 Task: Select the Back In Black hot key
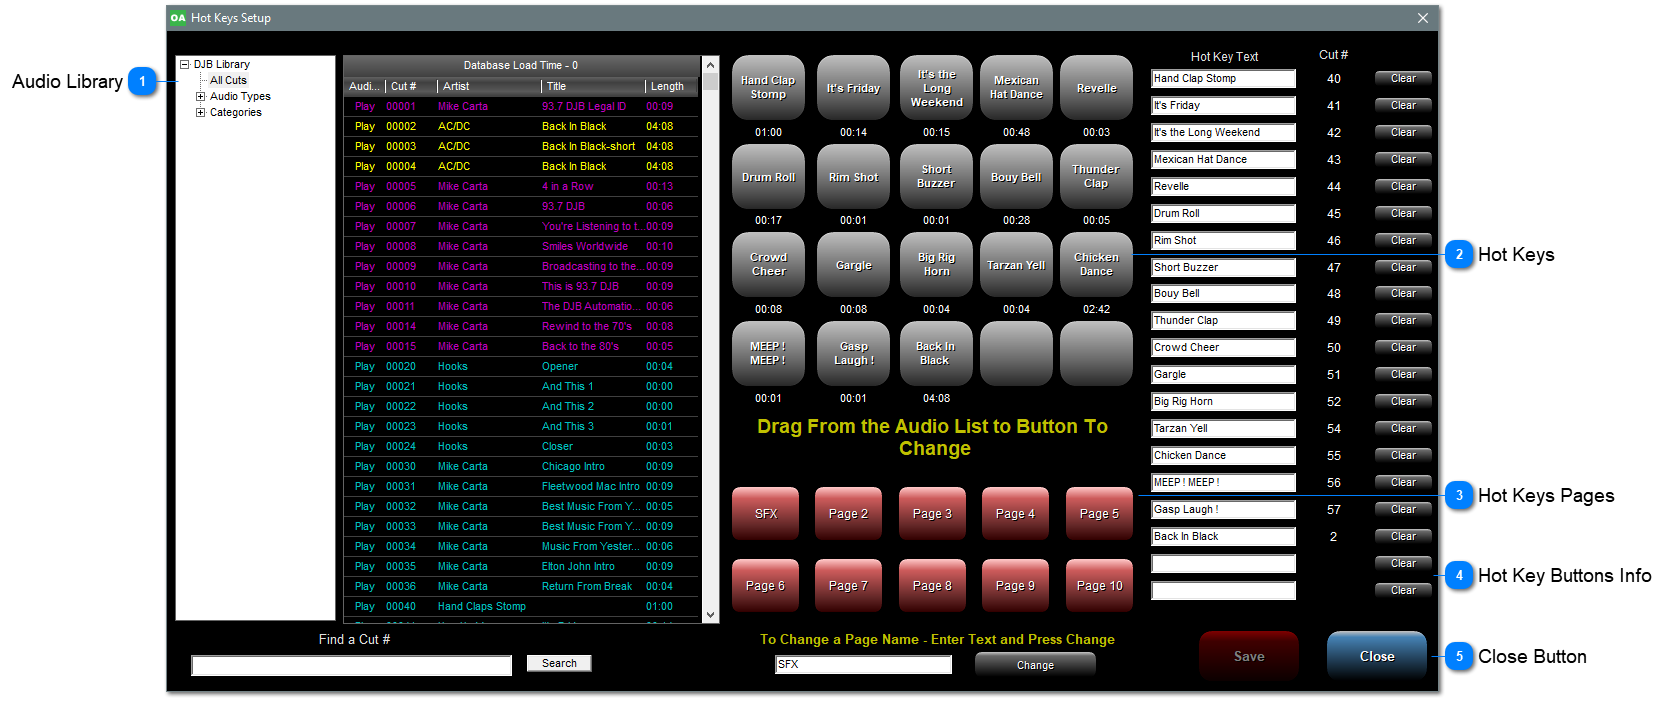936,353
